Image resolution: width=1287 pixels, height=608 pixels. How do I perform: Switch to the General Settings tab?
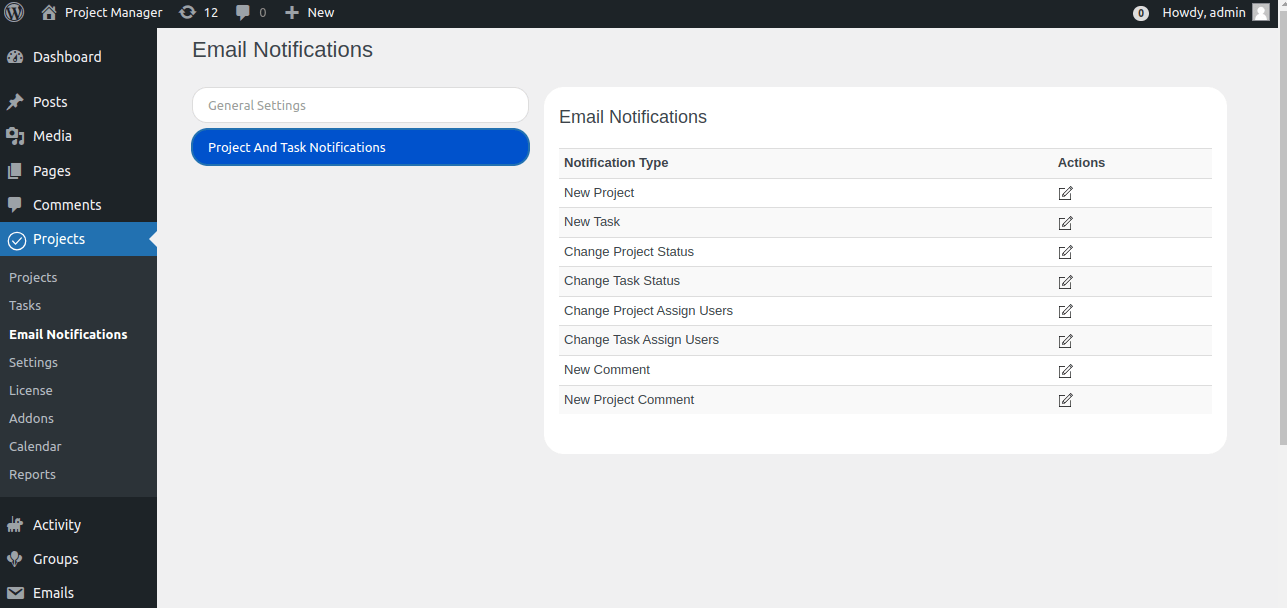tap(360, 105)
